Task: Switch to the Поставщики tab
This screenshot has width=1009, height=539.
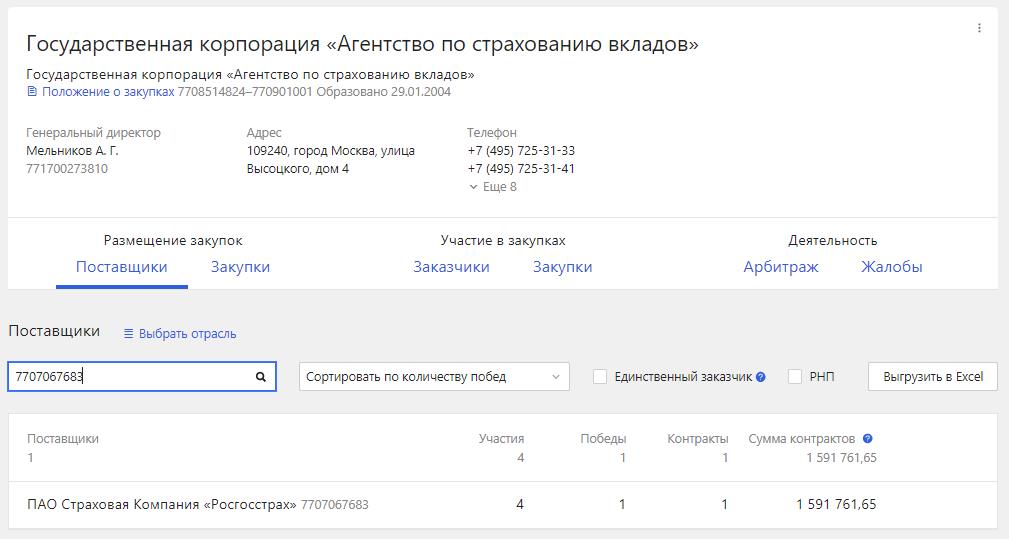Action: point(122,267)
